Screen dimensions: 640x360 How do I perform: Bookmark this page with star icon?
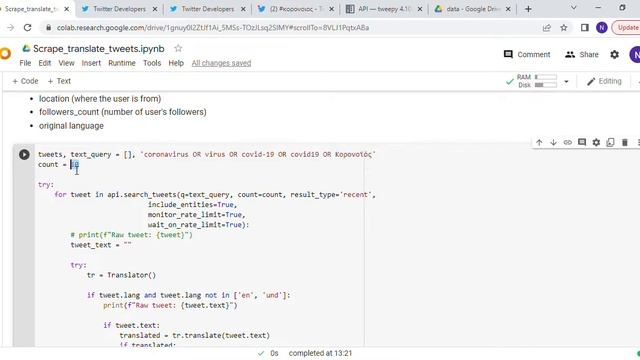564,28
